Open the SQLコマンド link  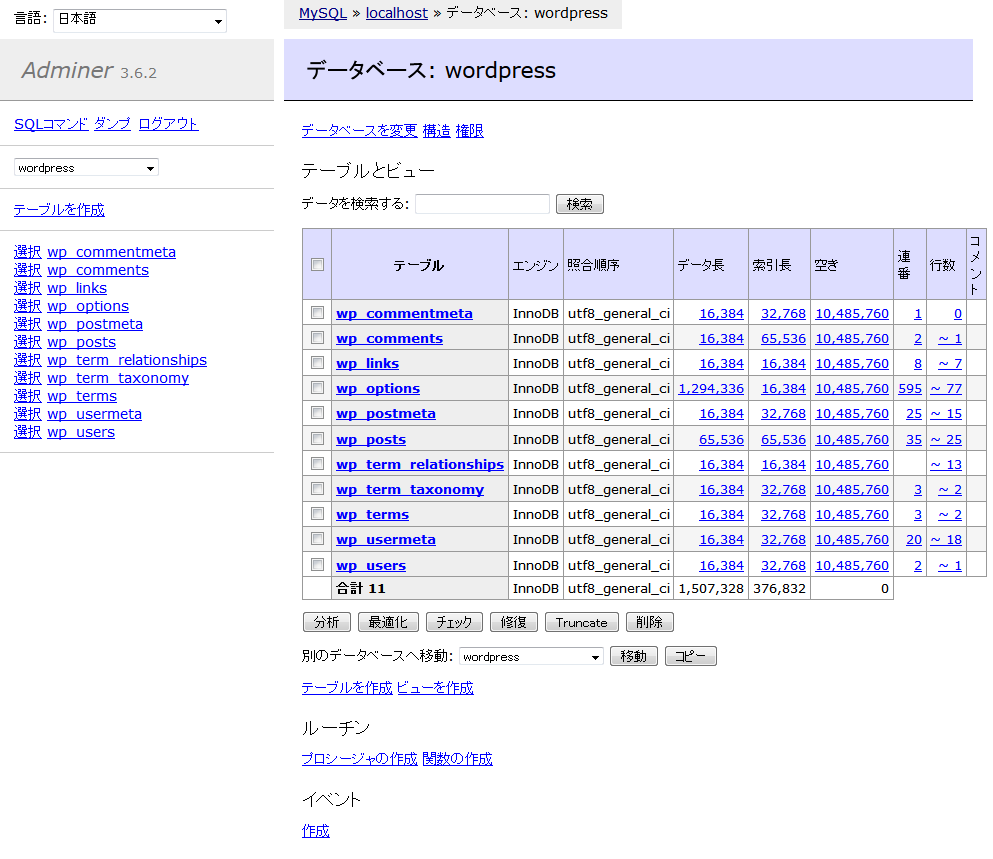pos(51,124)
